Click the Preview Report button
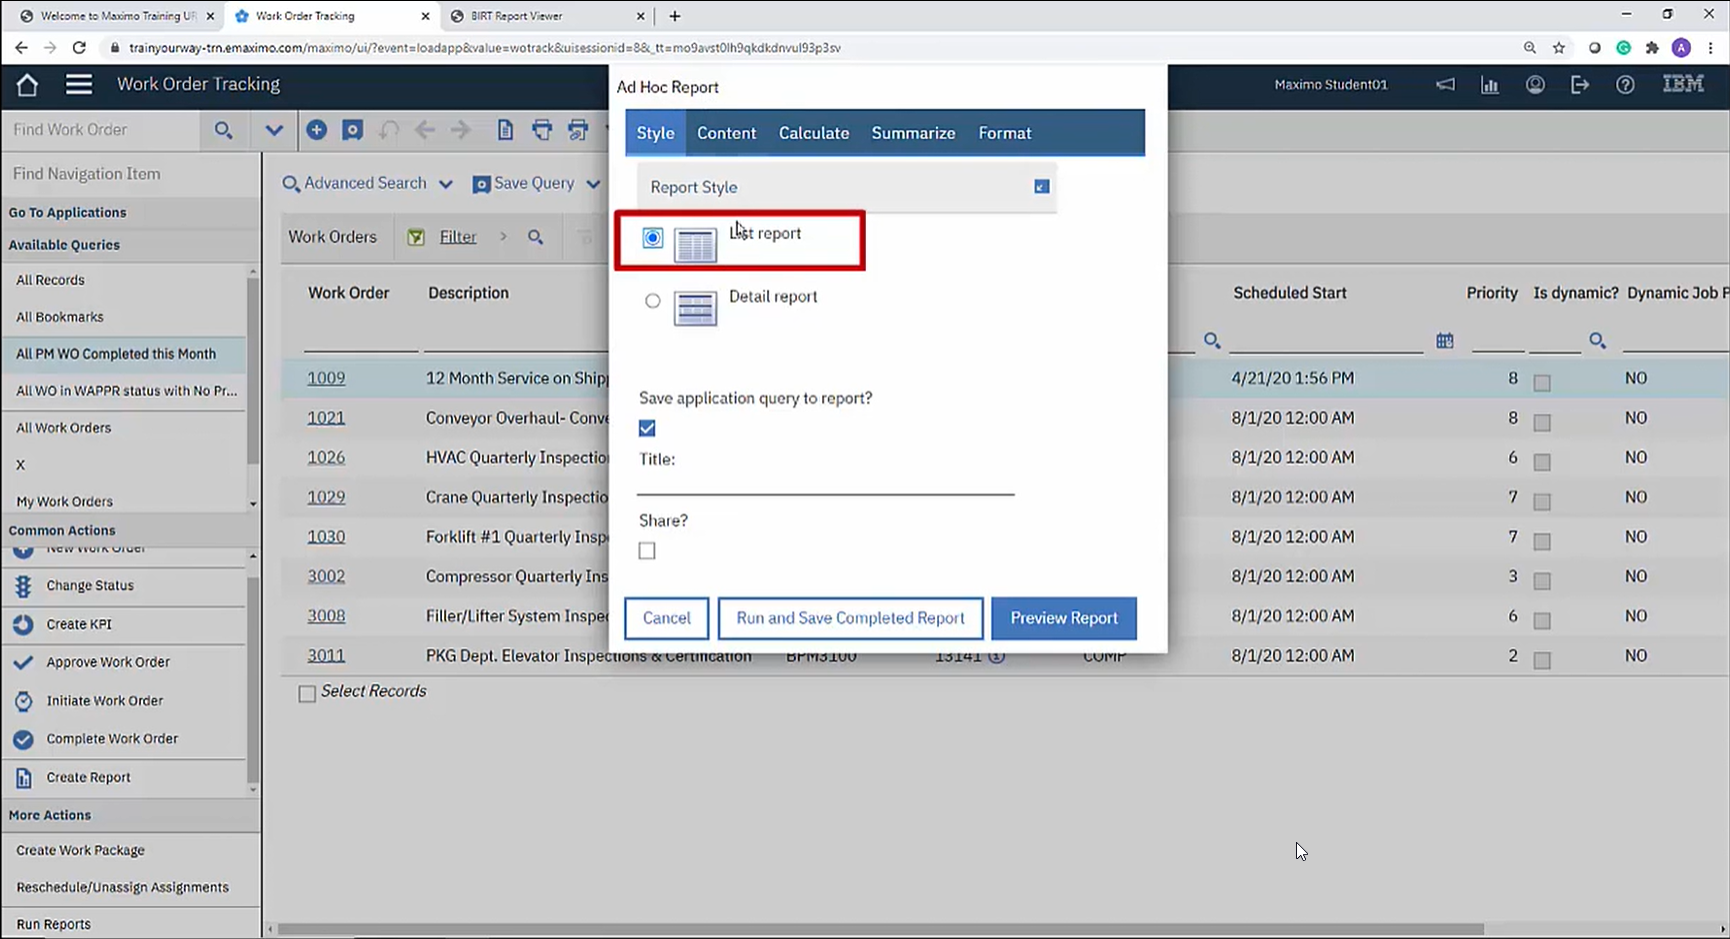 coord(1063,618)
